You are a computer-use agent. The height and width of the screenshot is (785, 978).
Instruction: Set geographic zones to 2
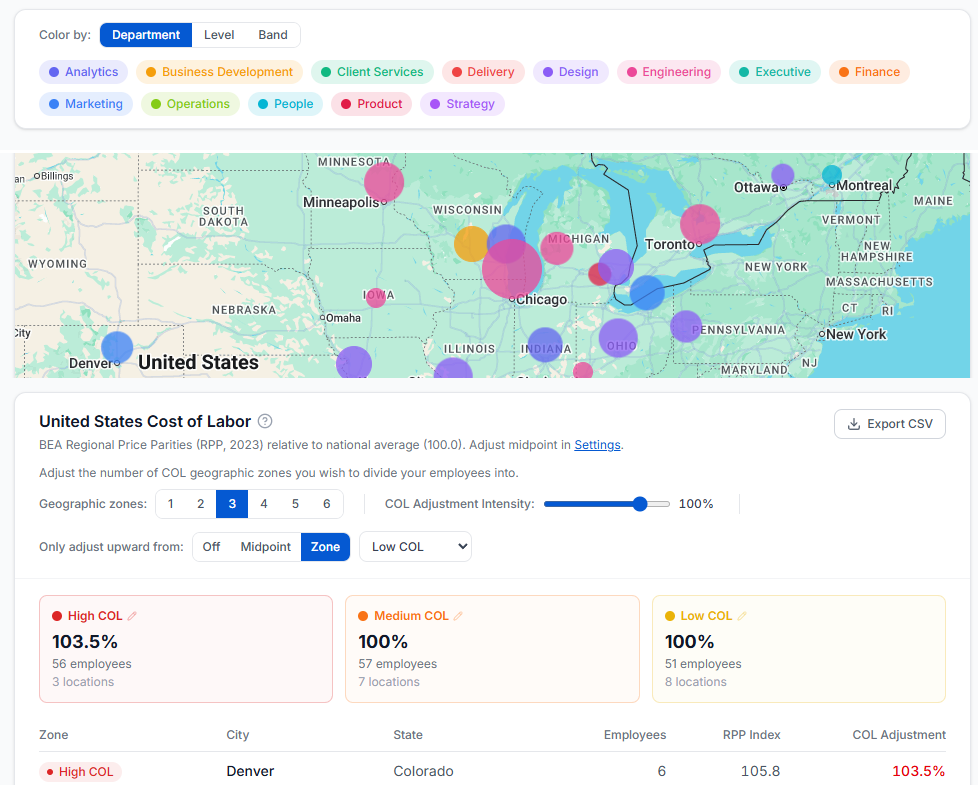(x=201, y=504)
